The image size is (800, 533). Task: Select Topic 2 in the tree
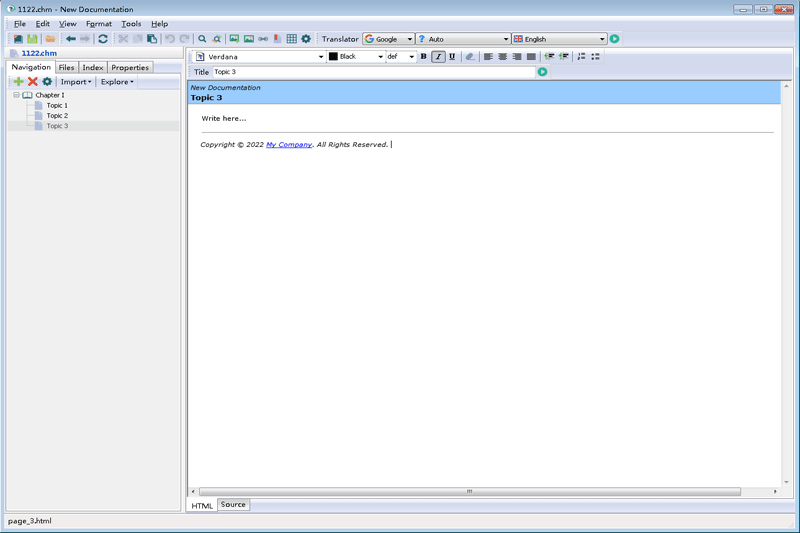[57, 115]
